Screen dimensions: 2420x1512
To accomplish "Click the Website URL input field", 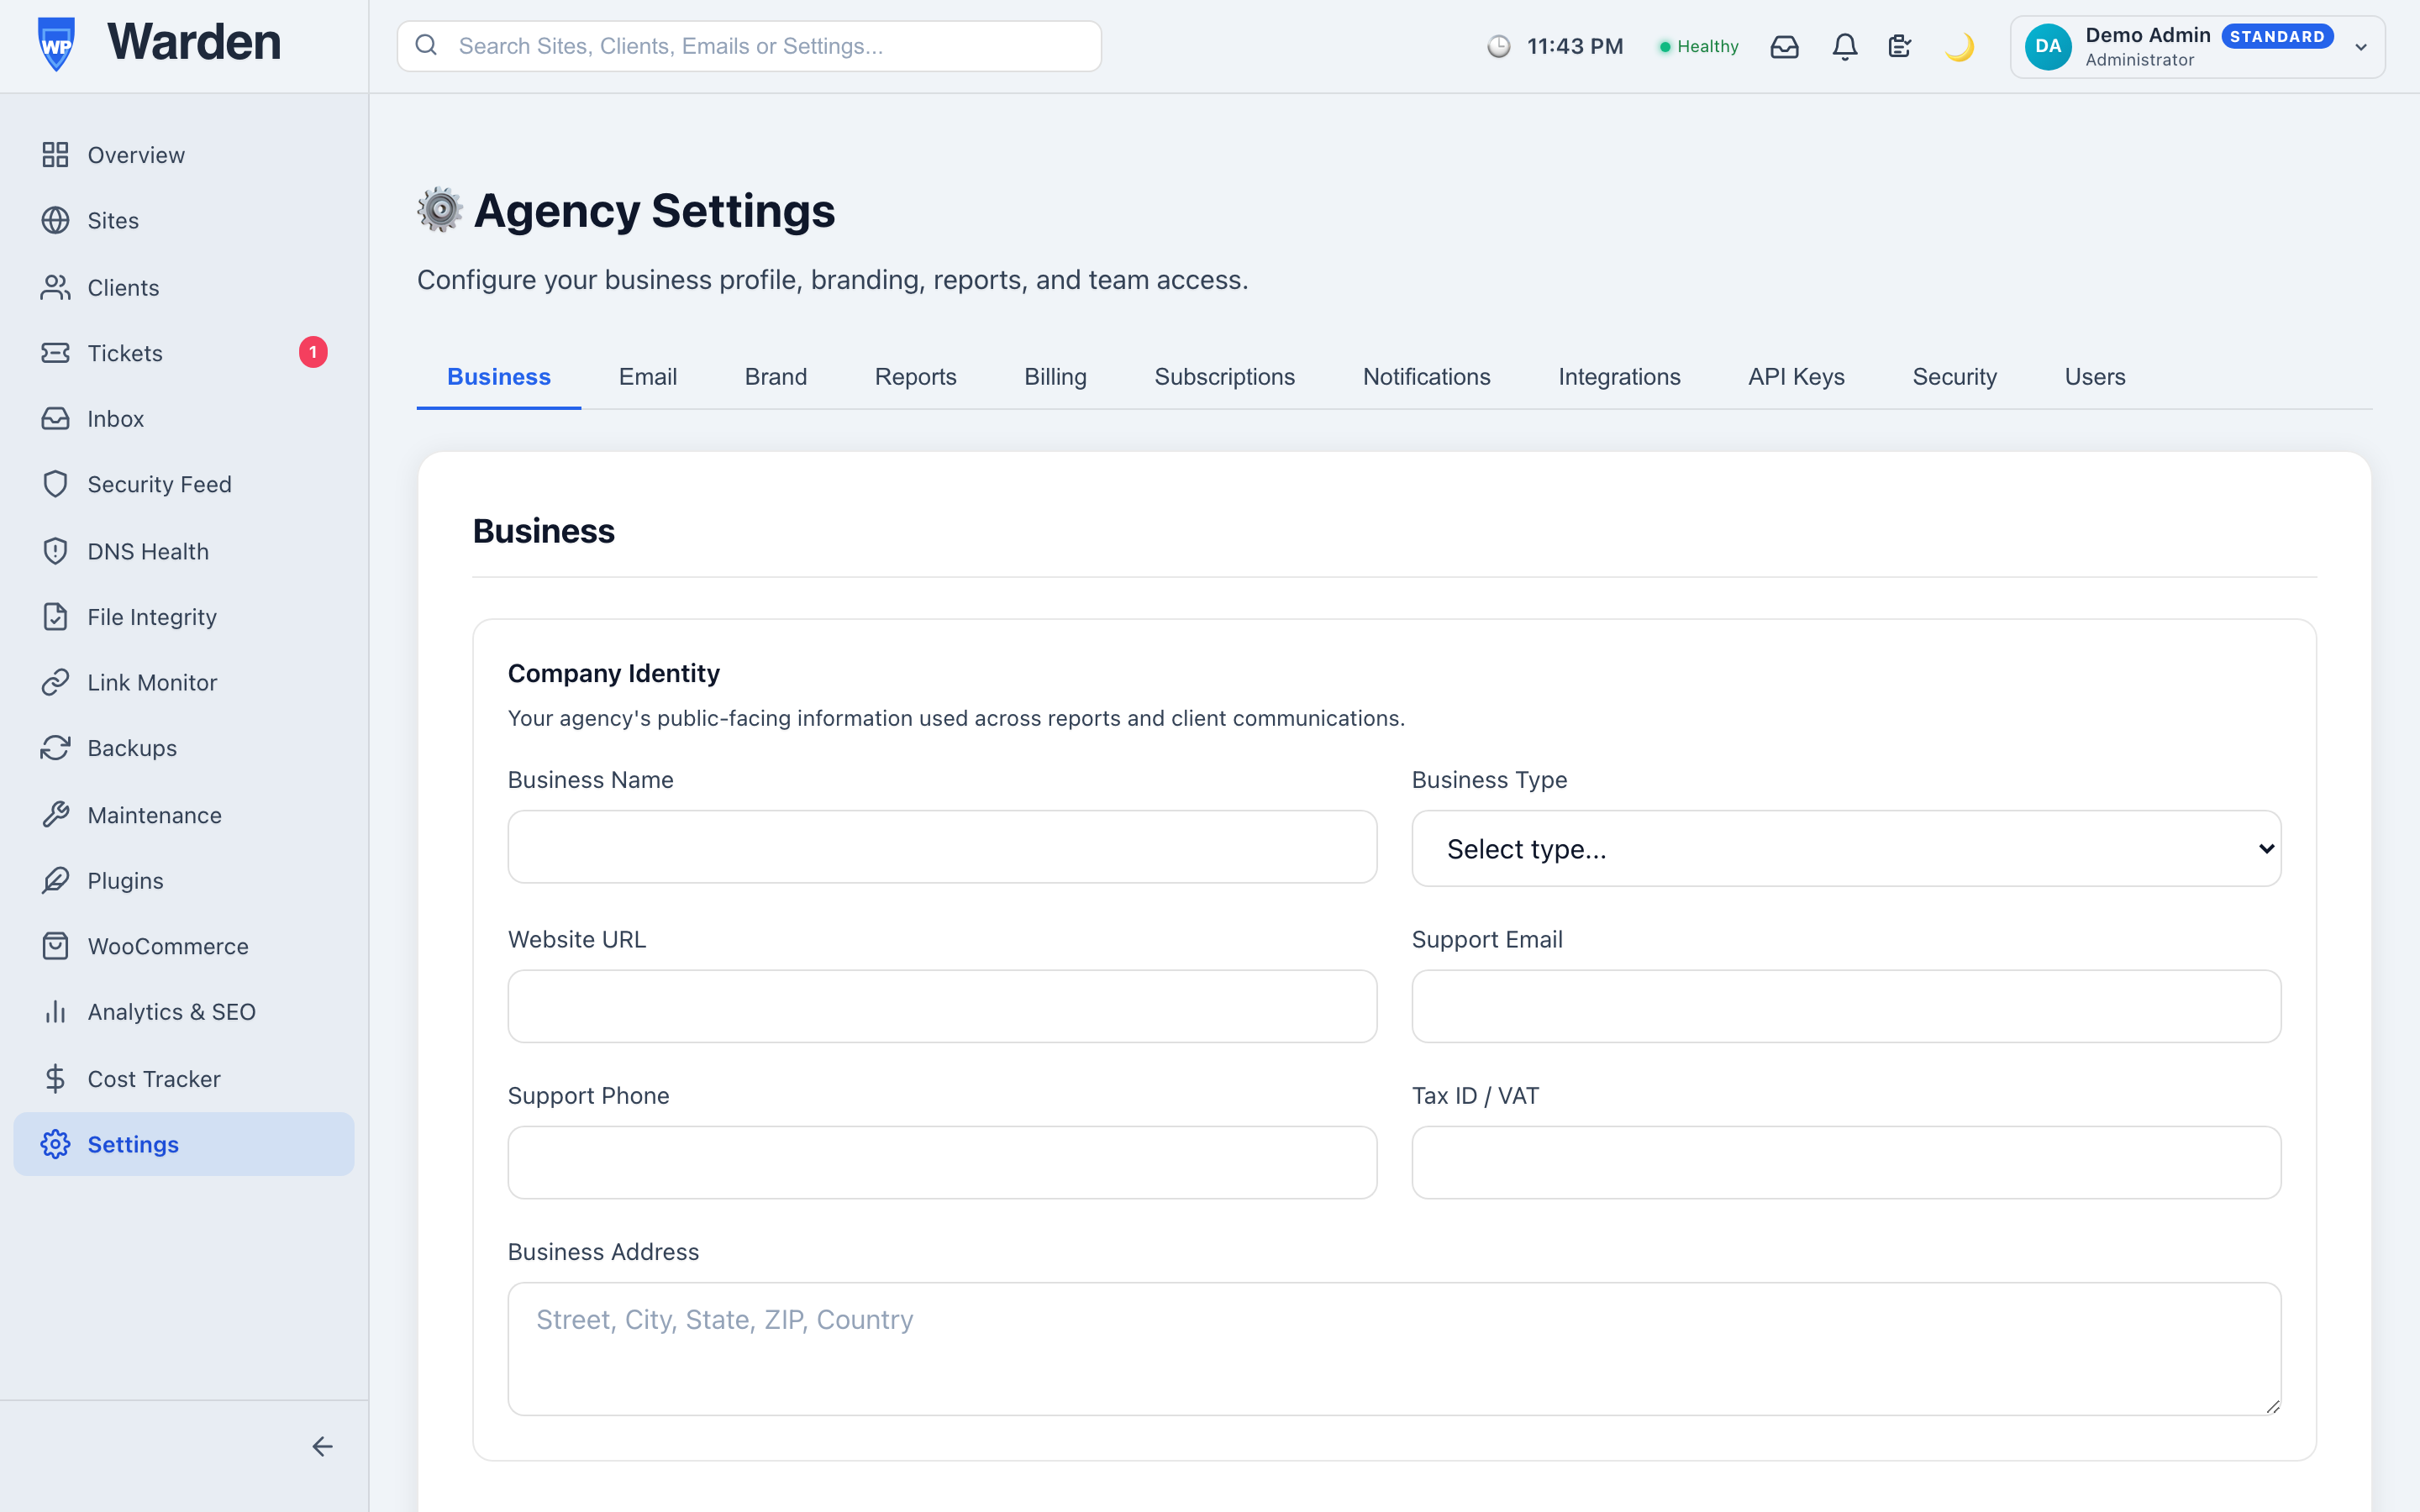I will pos(942,1006).
